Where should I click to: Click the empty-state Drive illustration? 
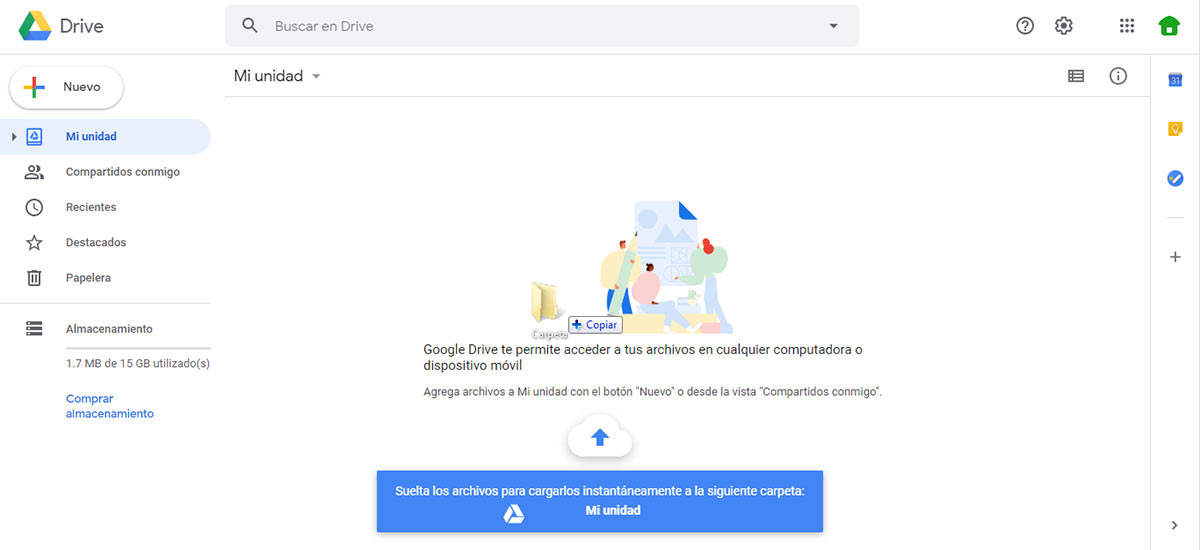point(667,267)
